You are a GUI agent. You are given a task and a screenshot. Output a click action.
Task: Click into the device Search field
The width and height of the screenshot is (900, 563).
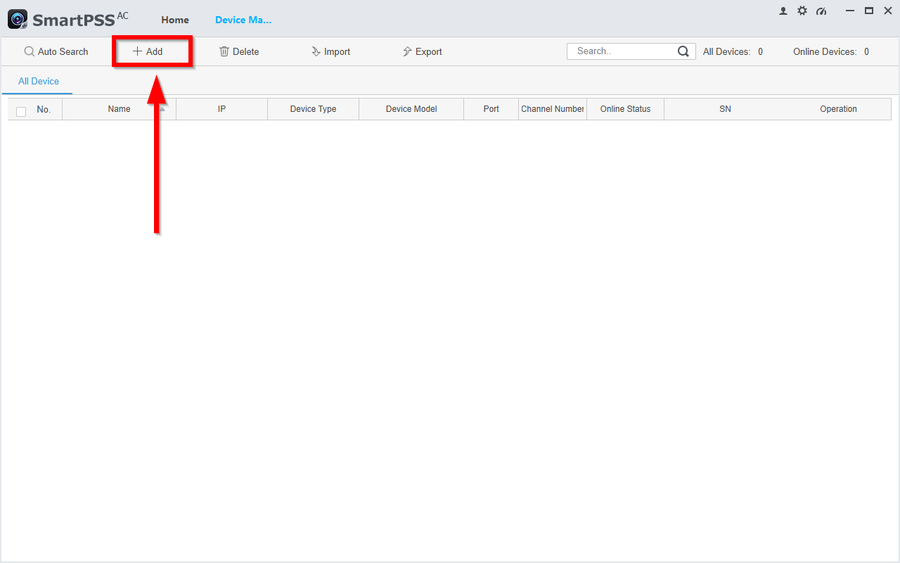pos(623,51)
